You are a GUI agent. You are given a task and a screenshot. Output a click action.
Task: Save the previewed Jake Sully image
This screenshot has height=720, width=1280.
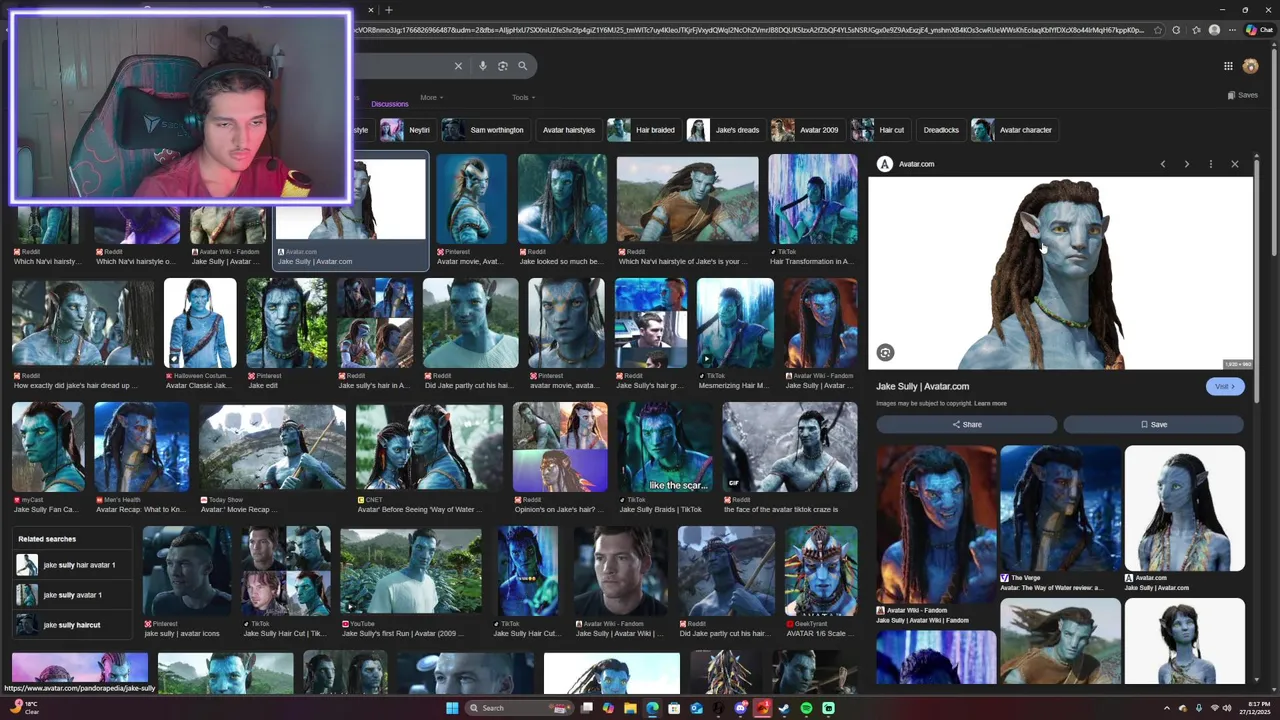1153,424
